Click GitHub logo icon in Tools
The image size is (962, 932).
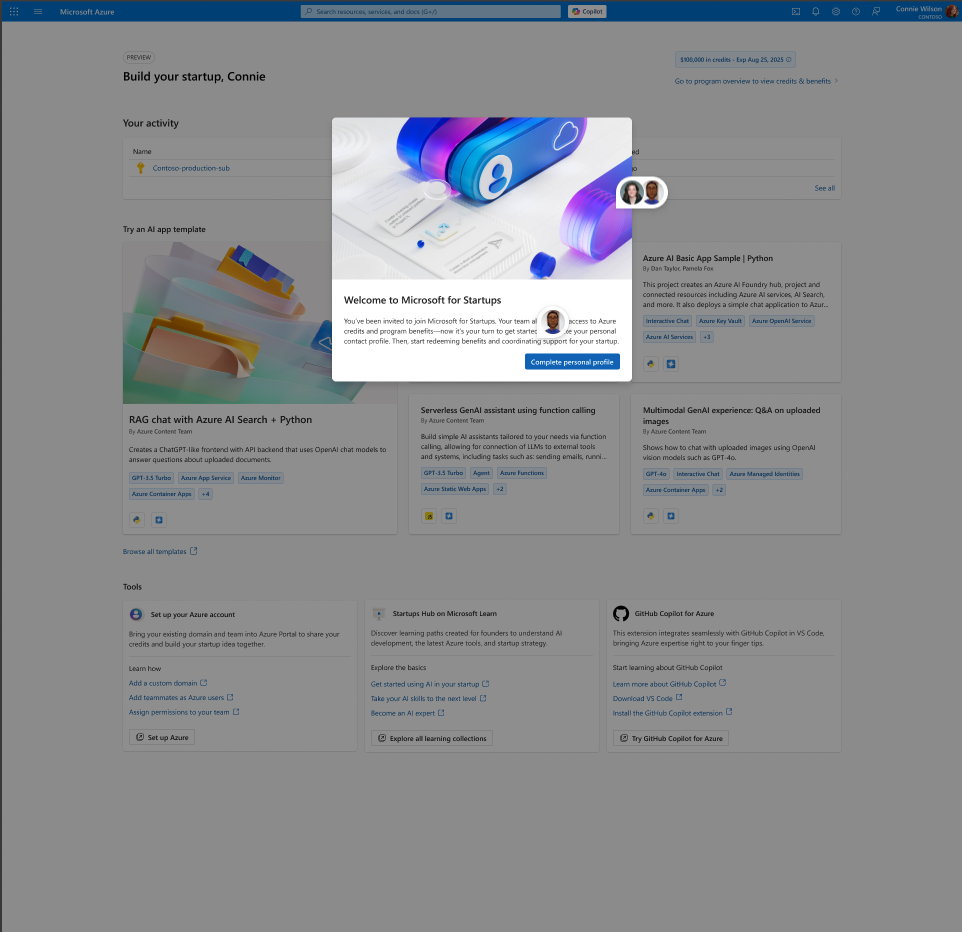(x=621, y=614)
